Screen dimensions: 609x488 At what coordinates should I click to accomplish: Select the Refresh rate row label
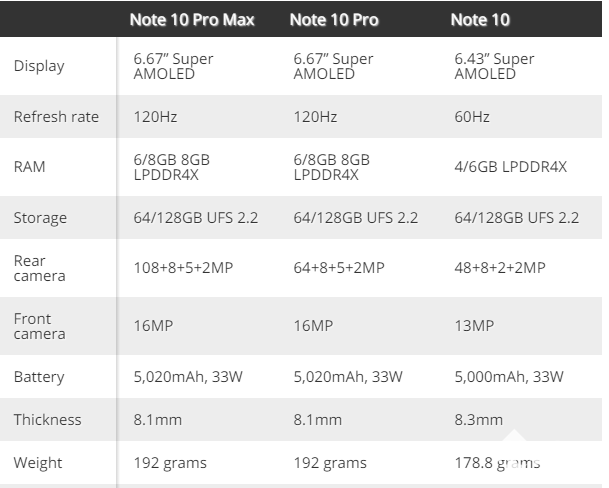56,117
